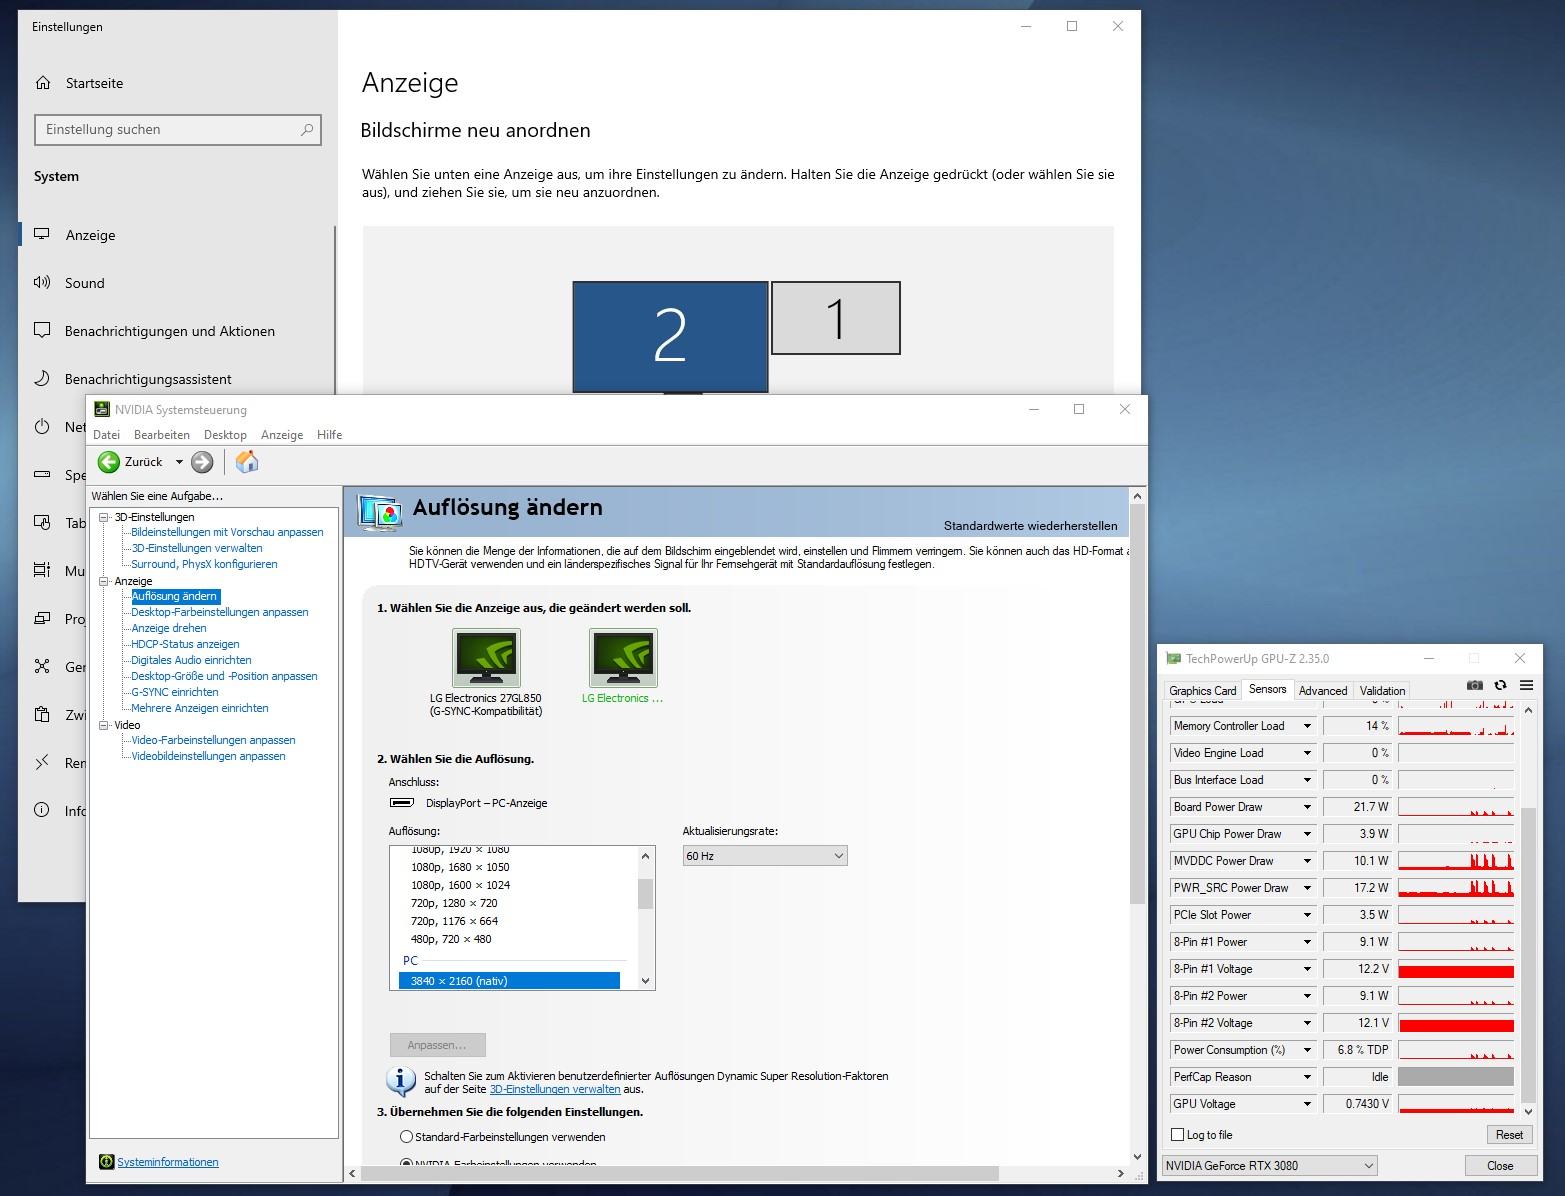Screen dimensions: 1565x1196
Task: Click the resolution list scrollbar down arrow
Action: (x=645, y=981)
